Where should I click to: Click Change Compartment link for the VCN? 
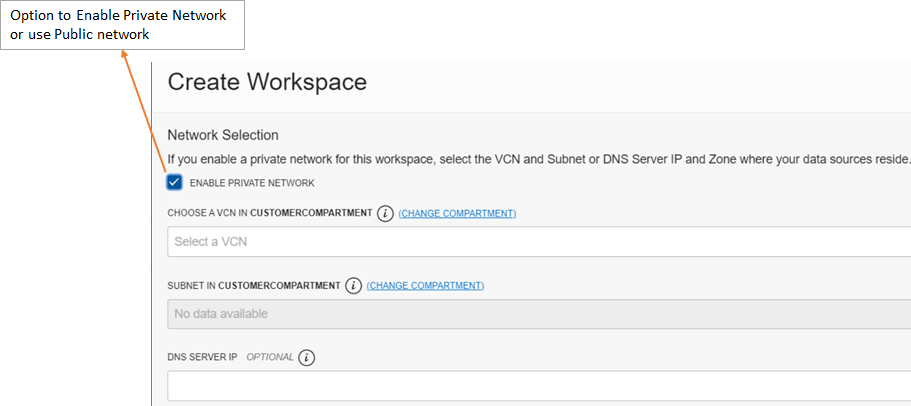(457, 214)
